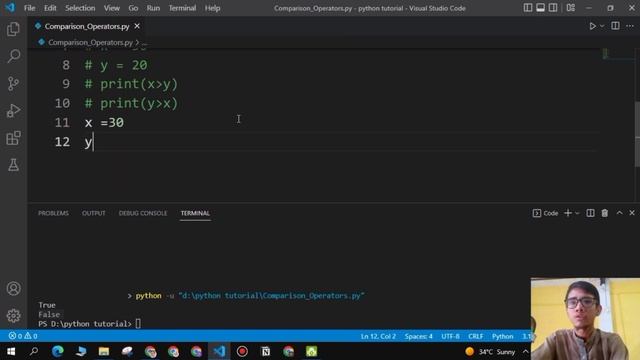Open the Selection menu
This screenshot has width=640, height=360.
click(80, 8)
